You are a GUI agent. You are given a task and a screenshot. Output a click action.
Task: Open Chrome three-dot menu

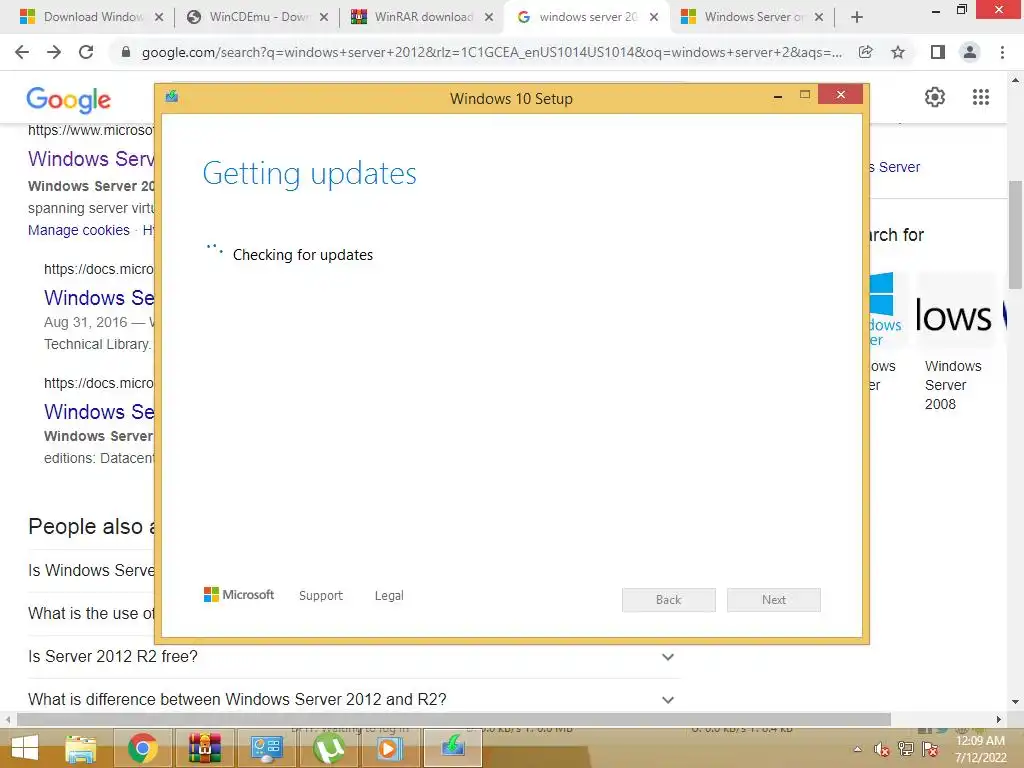point(1002,52)
